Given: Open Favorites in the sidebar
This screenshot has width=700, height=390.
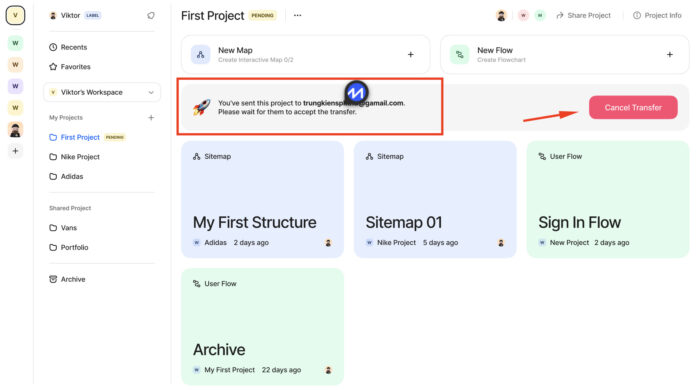Looking at the screenshot, I should [x=70, y=66].
